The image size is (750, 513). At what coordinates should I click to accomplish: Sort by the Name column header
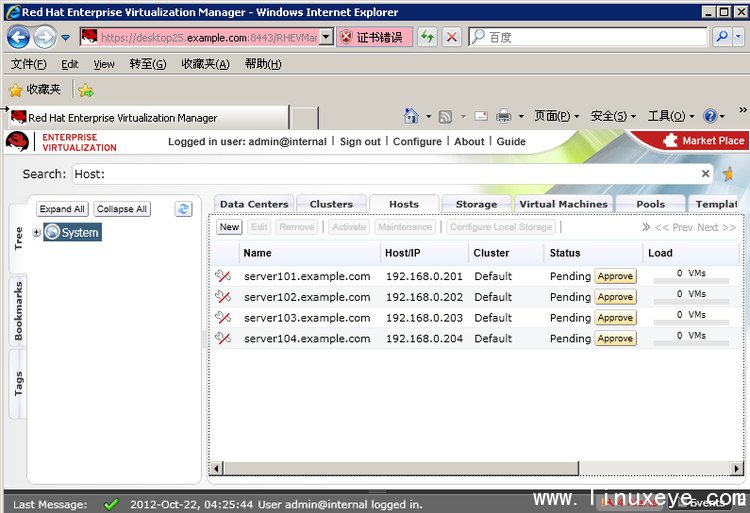coord(257,253)
